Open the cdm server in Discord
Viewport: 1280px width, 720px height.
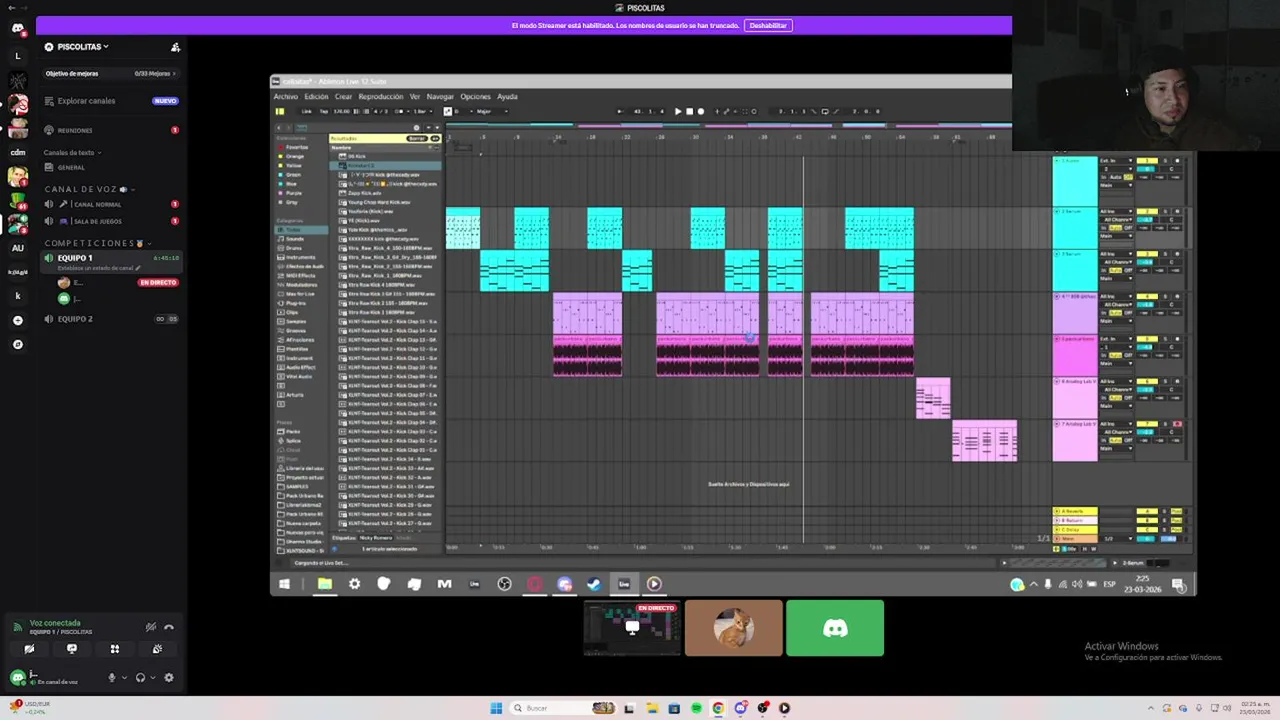(18, 152)
